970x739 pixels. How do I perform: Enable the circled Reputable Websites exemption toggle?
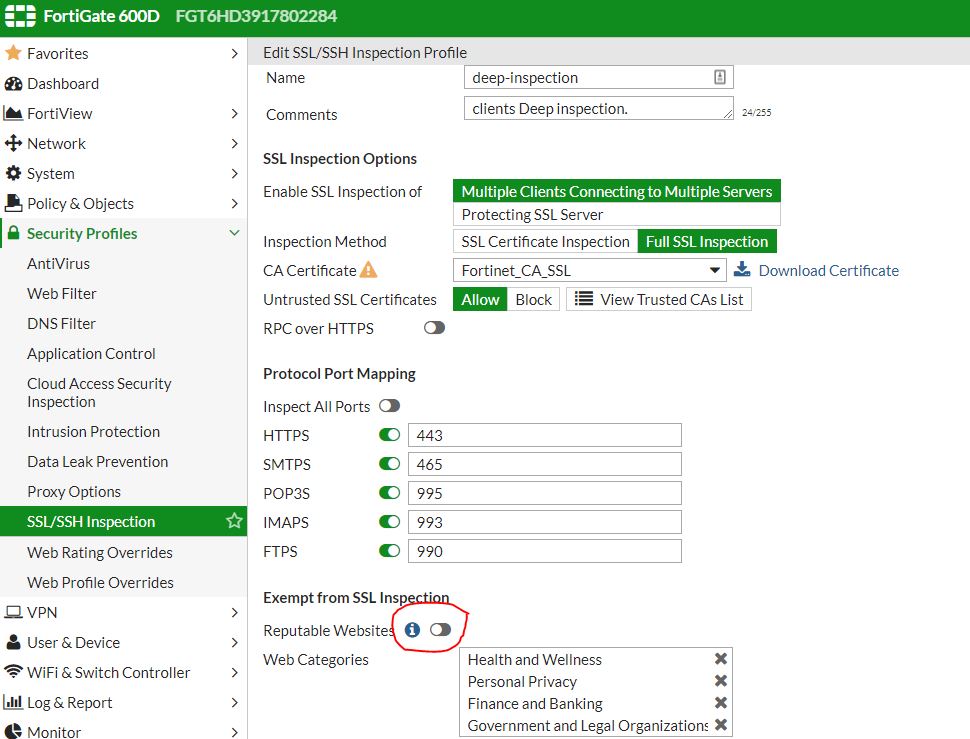(x=441, y=630)
